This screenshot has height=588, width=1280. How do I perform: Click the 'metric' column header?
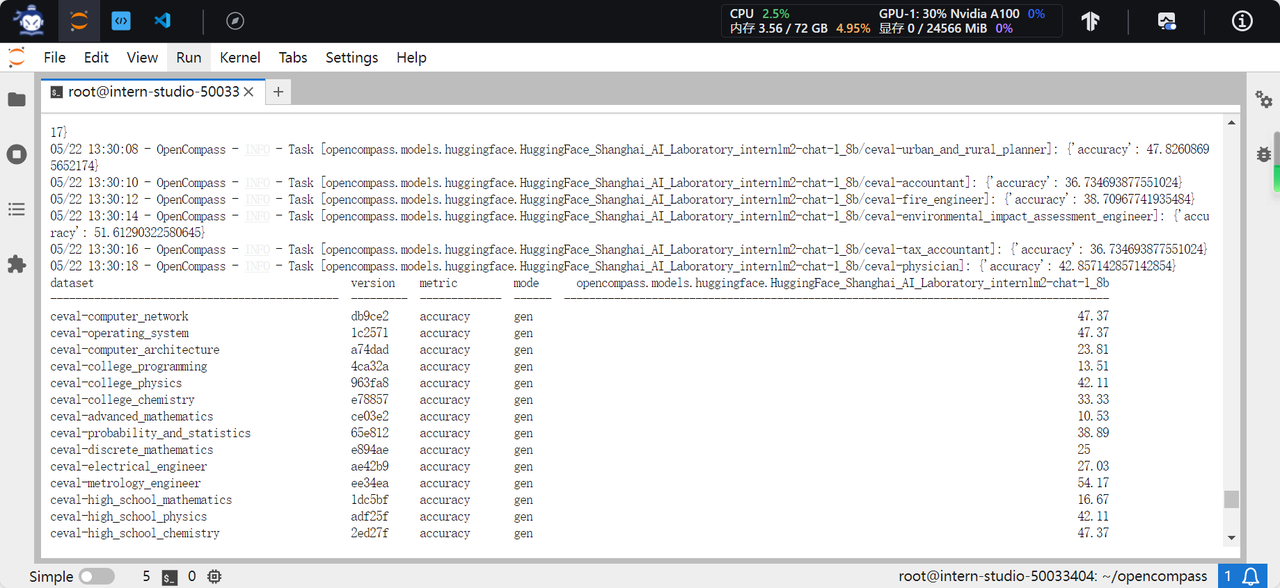438,283
